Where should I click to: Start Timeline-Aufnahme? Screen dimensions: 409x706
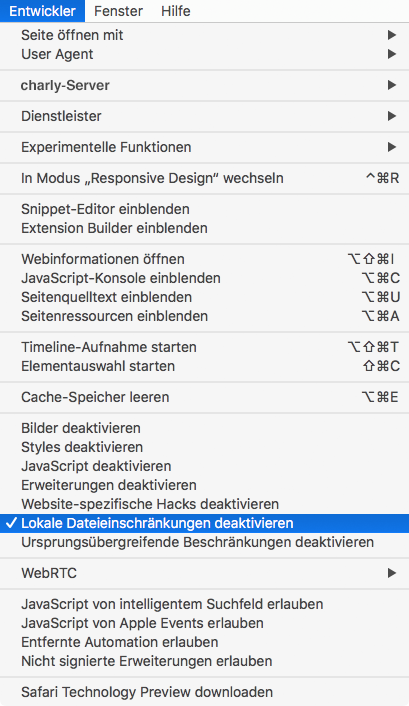click(204, 347)
